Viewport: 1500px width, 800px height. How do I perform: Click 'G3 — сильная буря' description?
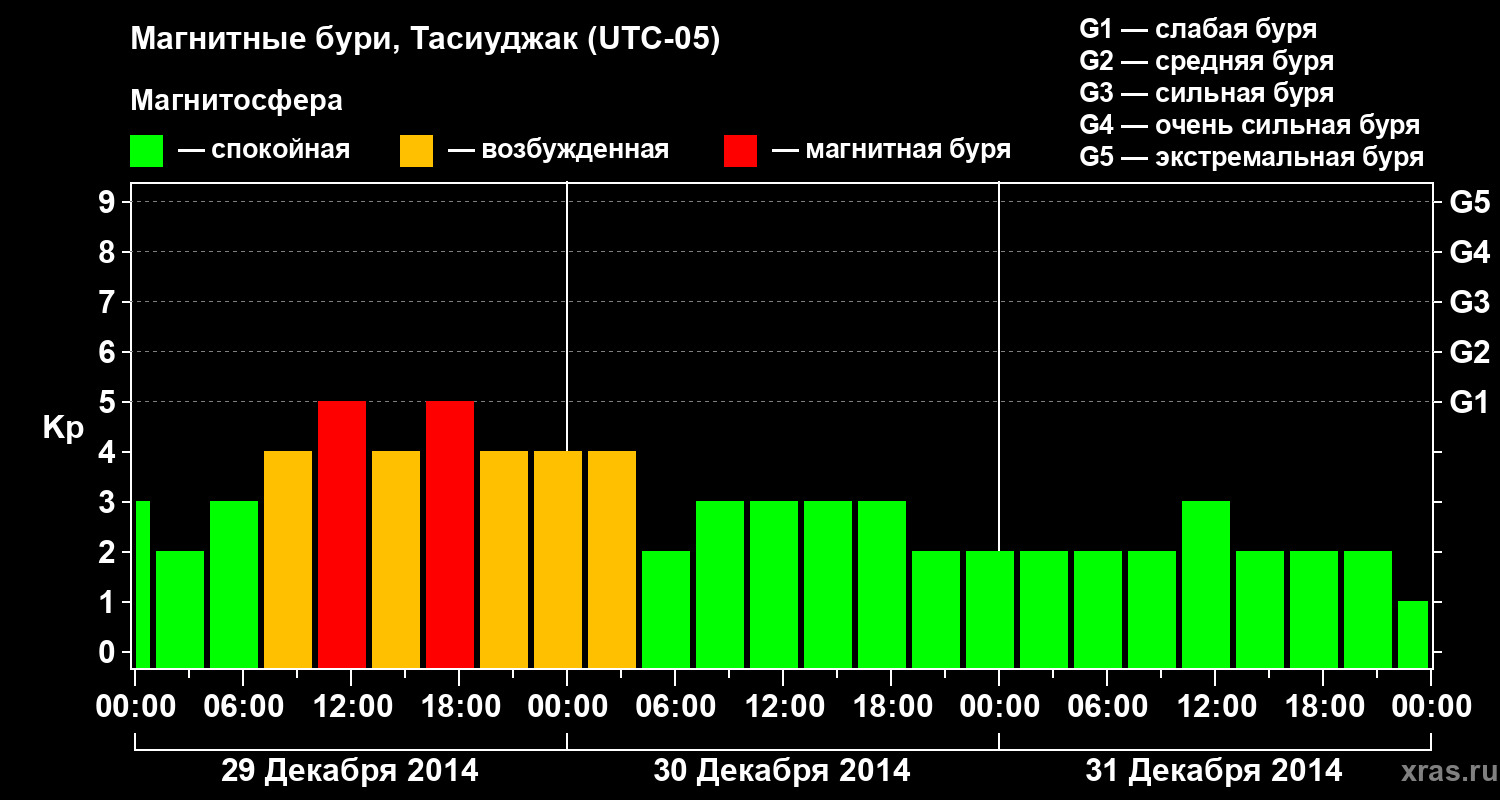1206,93
